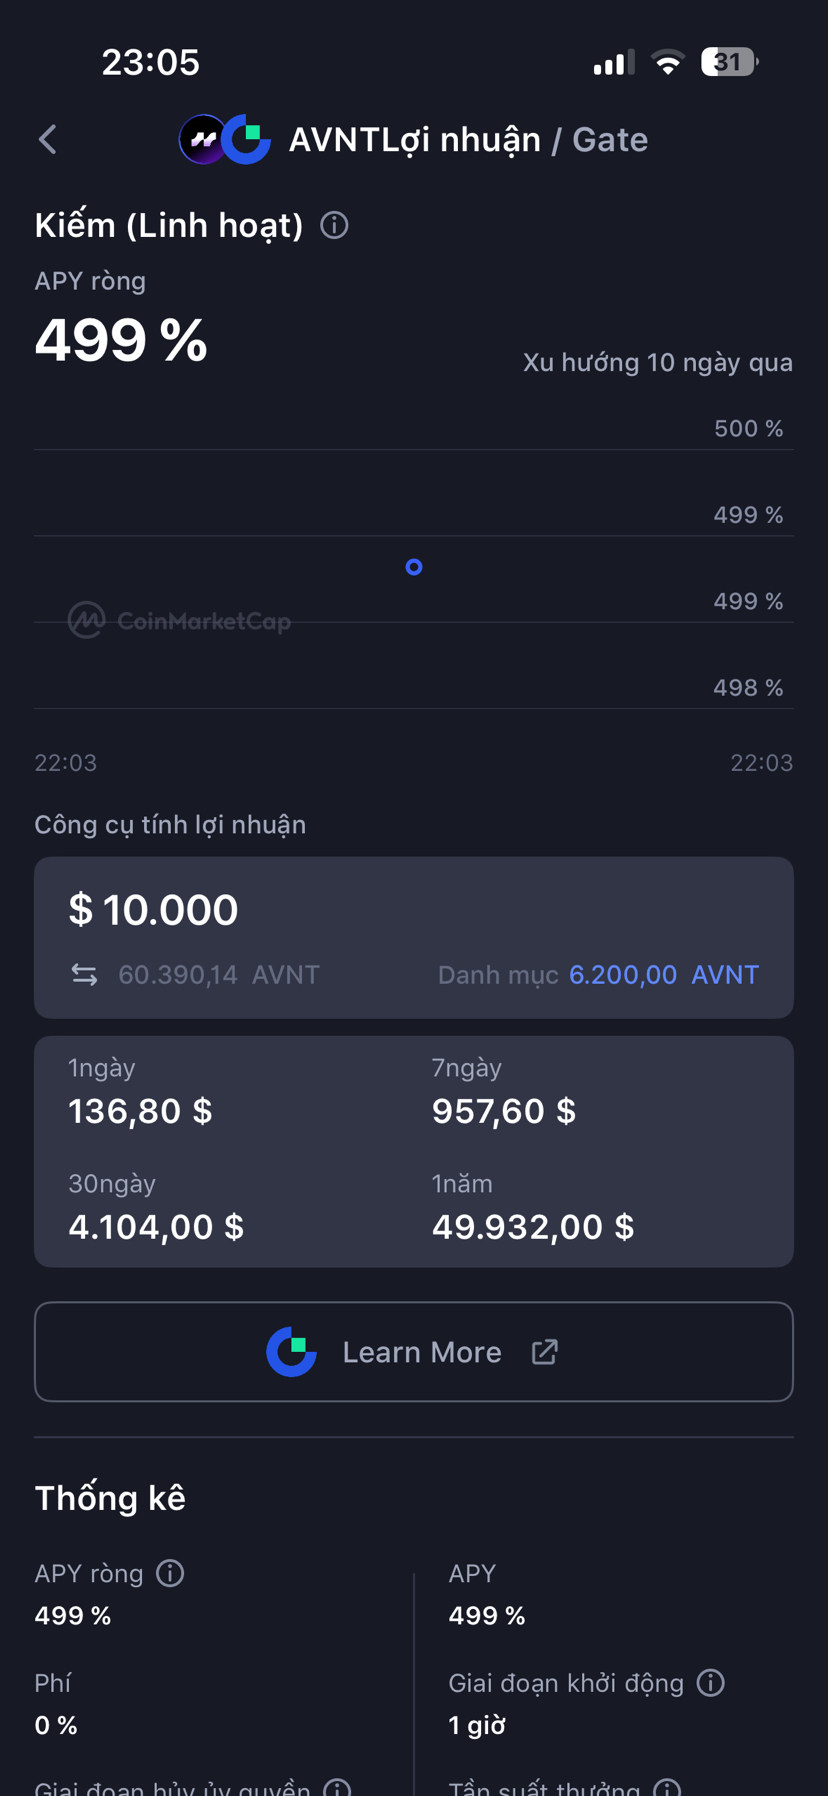Tap the 60.390,14 AVNT converted amount

[x=219, y=975]
